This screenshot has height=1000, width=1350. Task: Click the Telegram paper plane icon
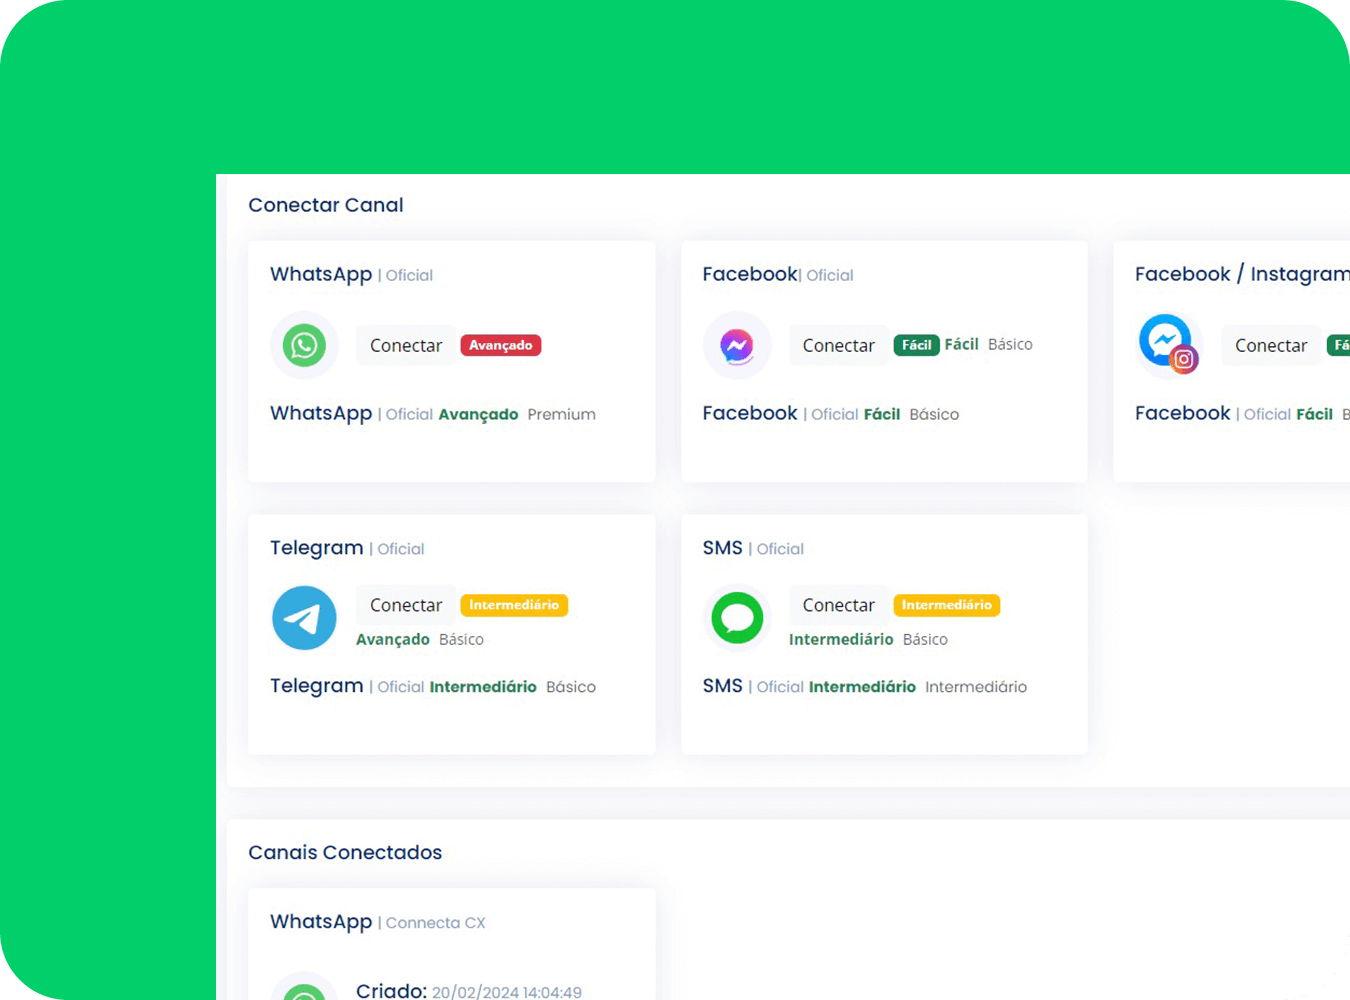click(304, 618)
